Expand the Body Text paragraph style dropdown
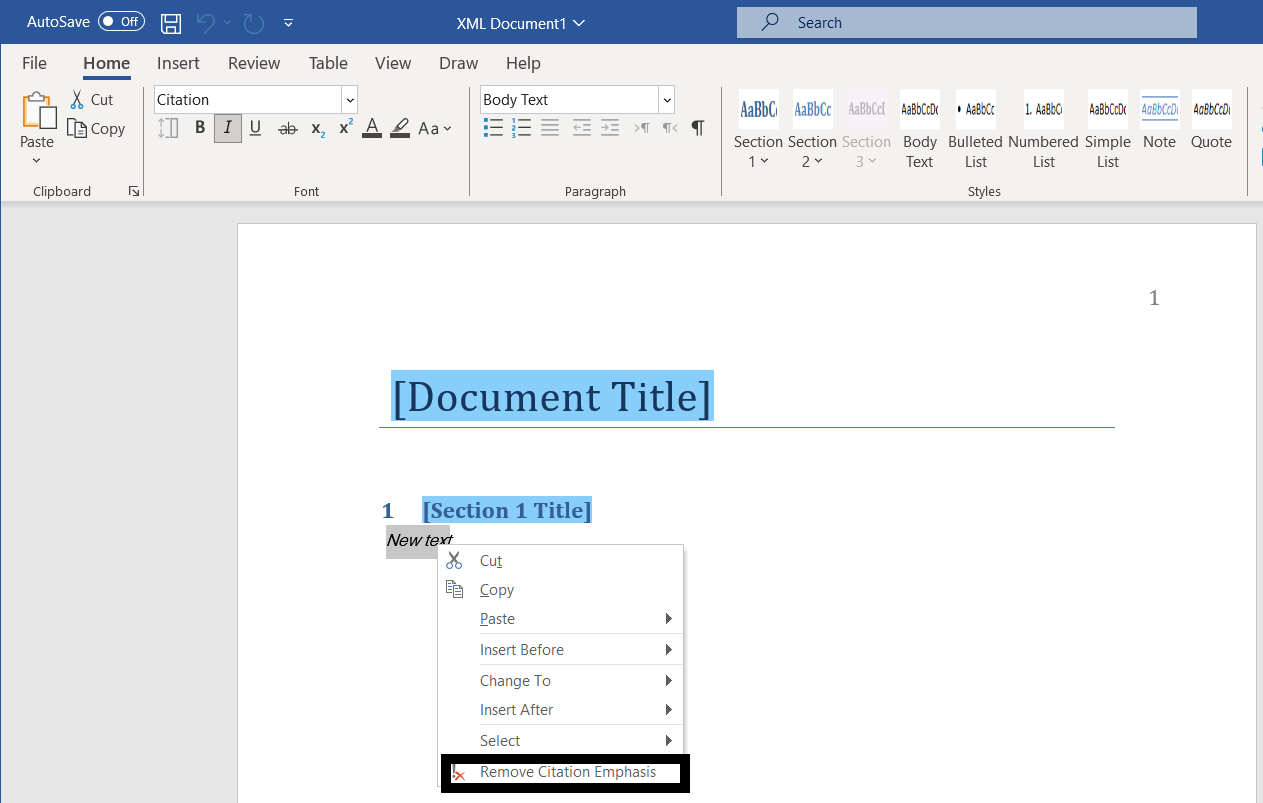1263x803 pixels. point(666,99)
